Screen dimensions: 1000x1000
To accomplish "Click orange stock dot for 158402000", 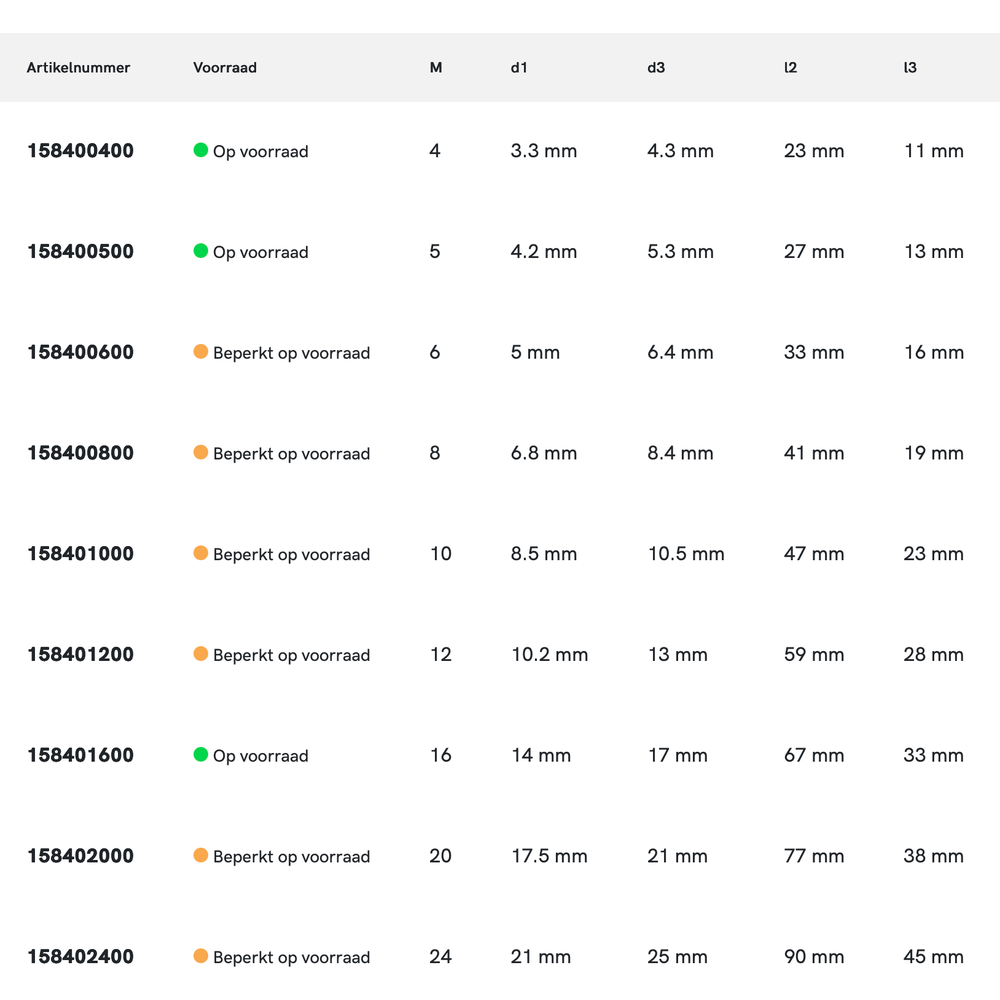I will click(x=200, y=856).
